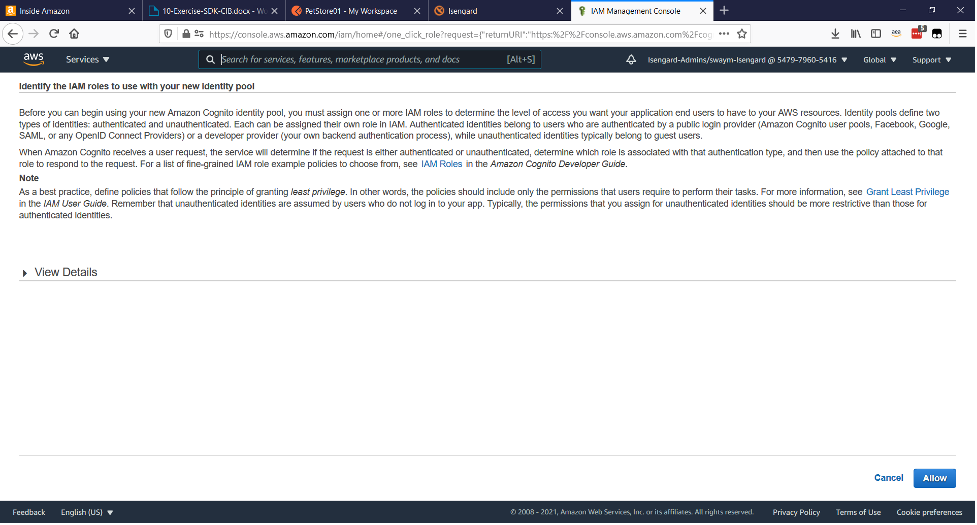
Task: Open the AWS notifications bell
Action: coord(631,60)
